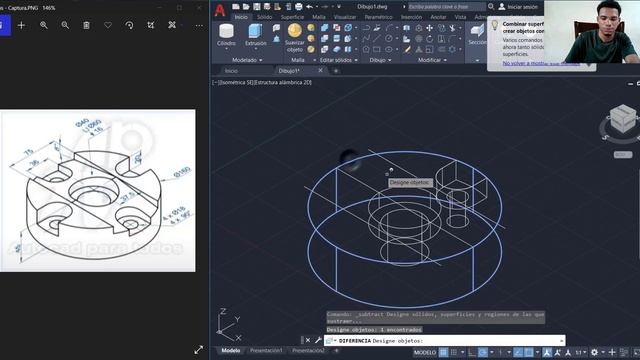
Task: Click the zoom in icon in Photos viewer
Action: pyautogui.click(x=44, y=25)
